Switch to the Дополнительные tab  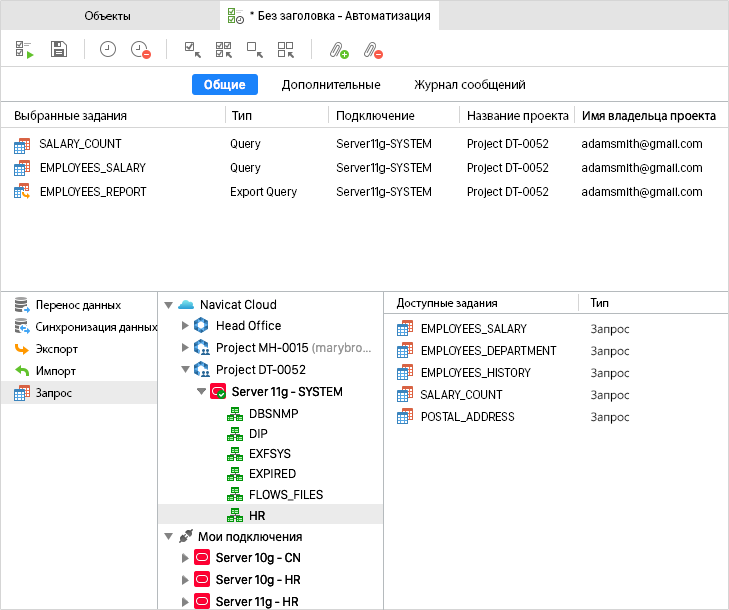(x=330, y=85)
